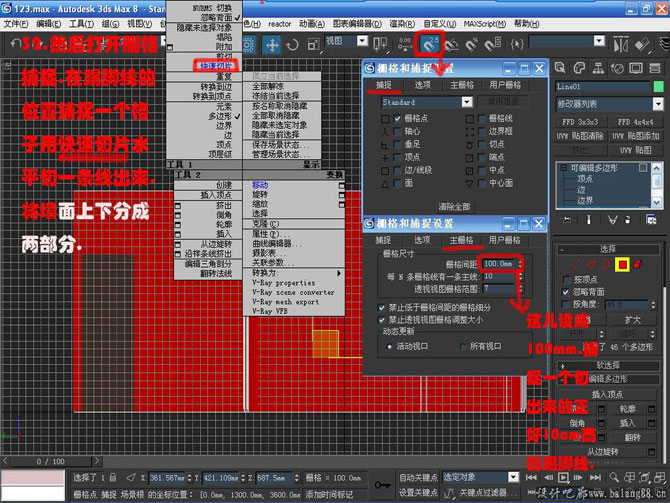Open the 视图 reference coordinate dropdown
Image resolution: width=670 pixels, height=503 pixels.
pos(362,41)
